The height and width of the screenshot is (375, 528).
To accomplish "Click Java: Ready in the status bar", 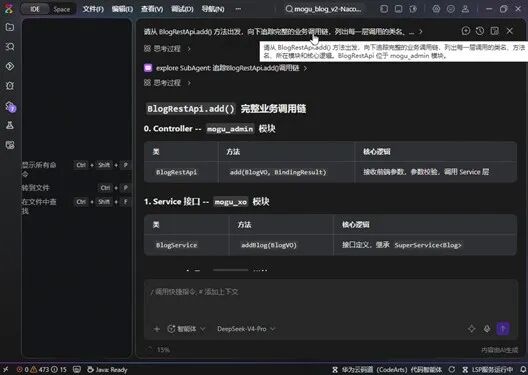I will [107, 370].
